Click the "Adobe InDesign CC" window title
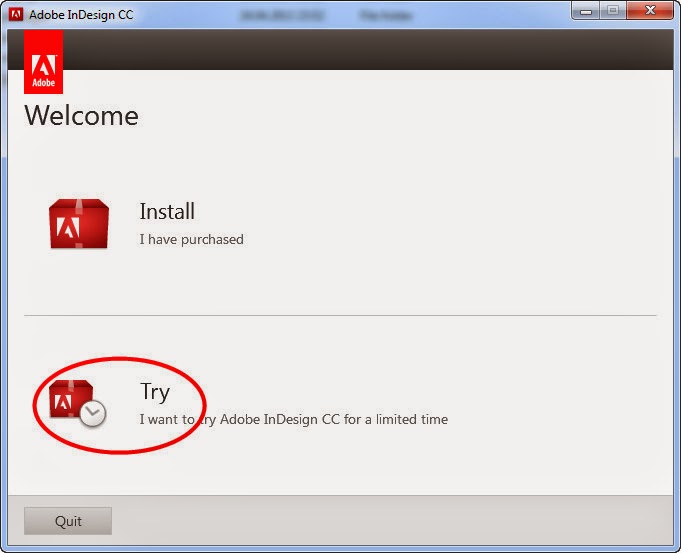The height and width of the screenshot is (553, 681). 81,15
